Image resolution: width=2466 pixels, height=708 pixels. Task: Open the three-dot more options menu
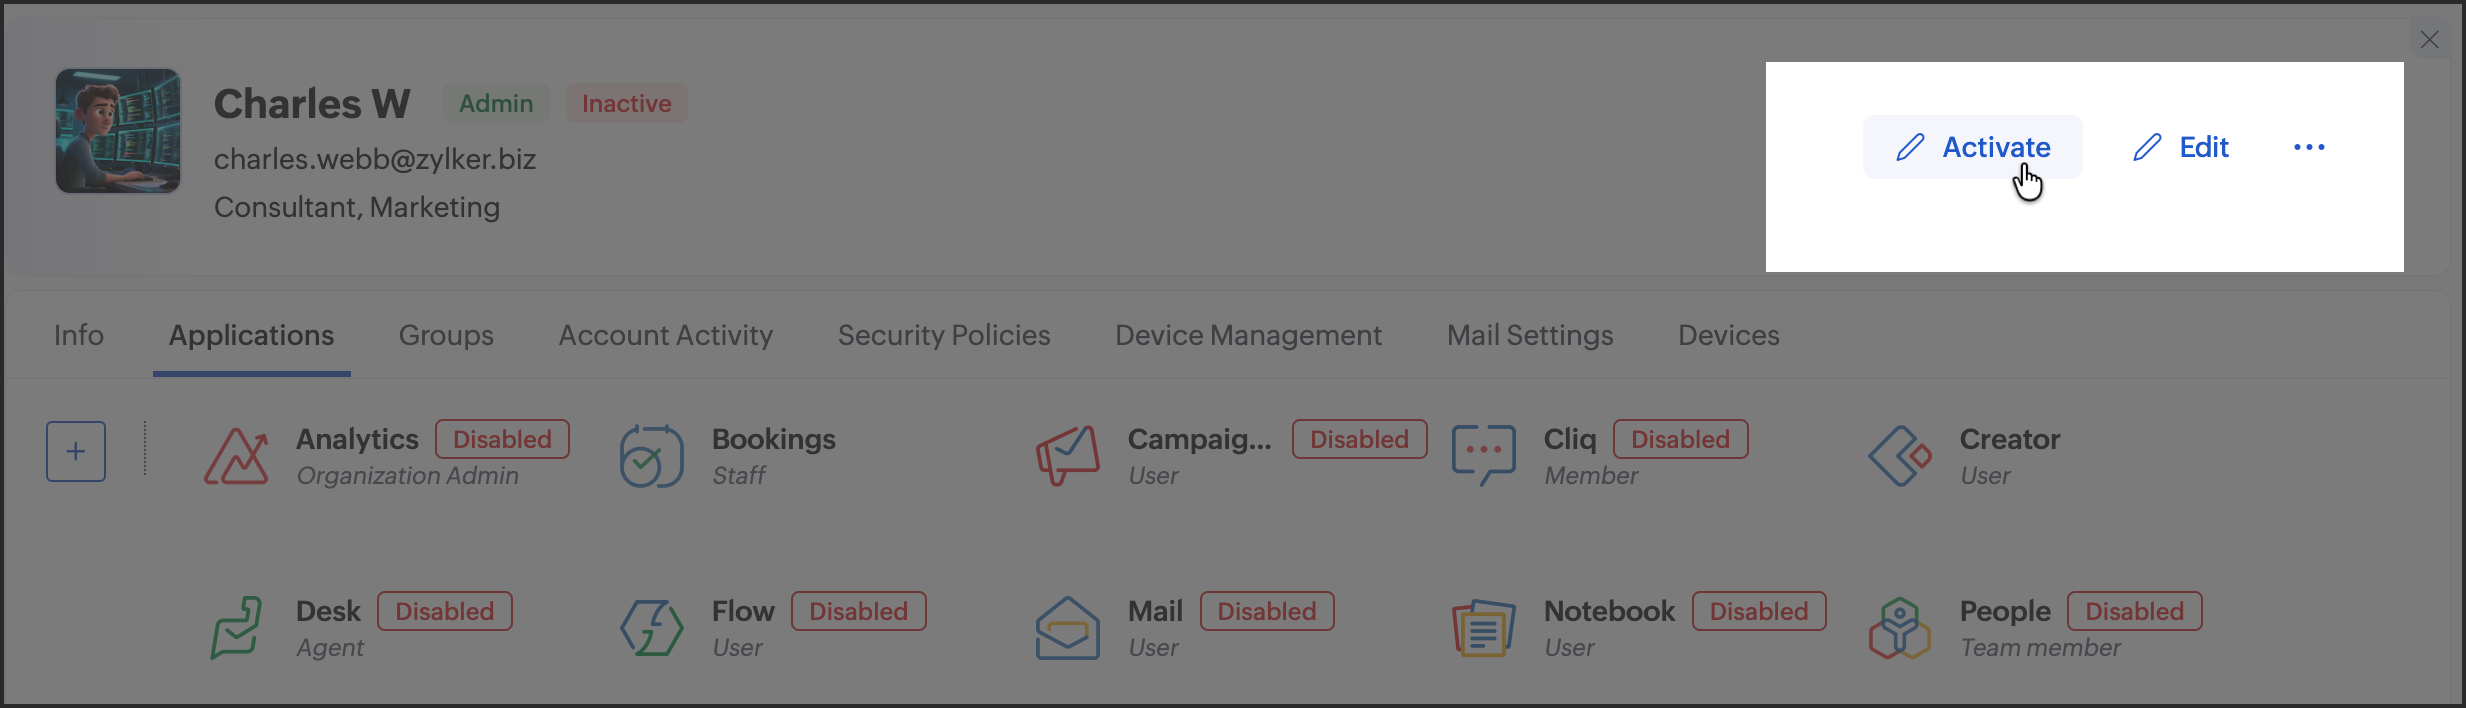tap(2309, 147)
